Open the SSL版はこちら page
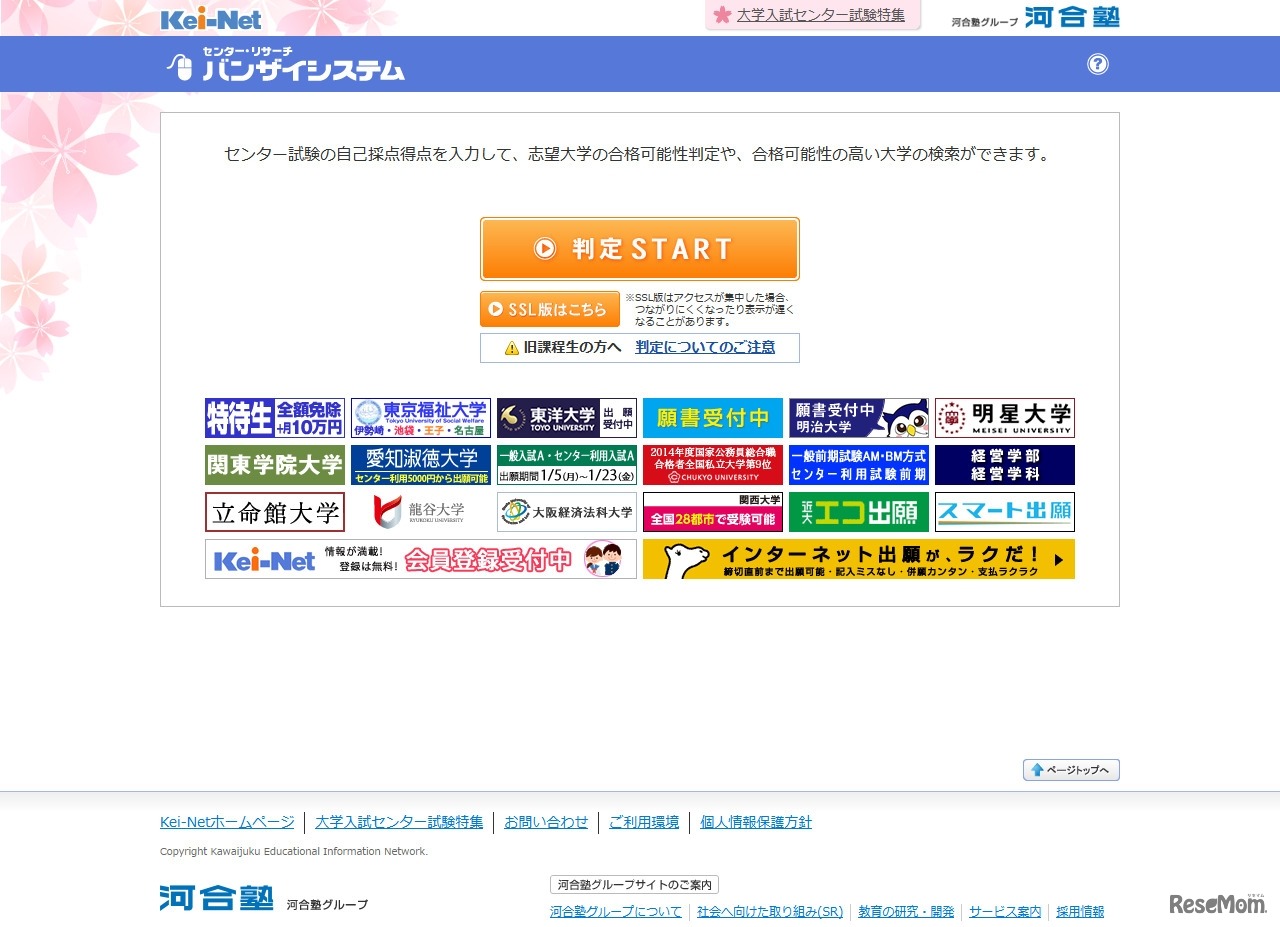 [x=549, y=308]
